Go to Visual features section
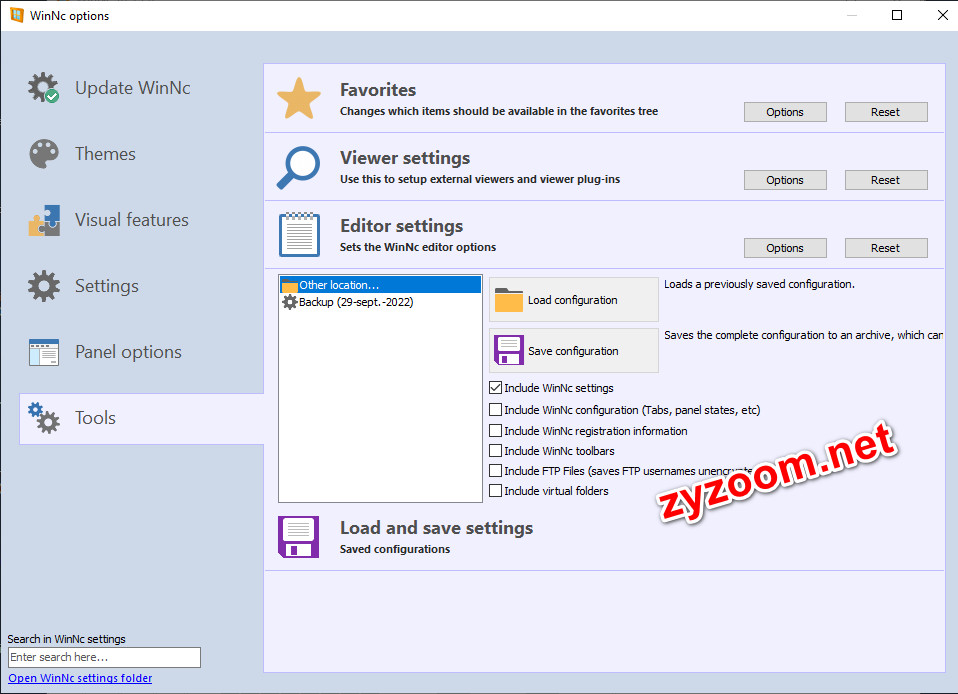 pos(132,220)
